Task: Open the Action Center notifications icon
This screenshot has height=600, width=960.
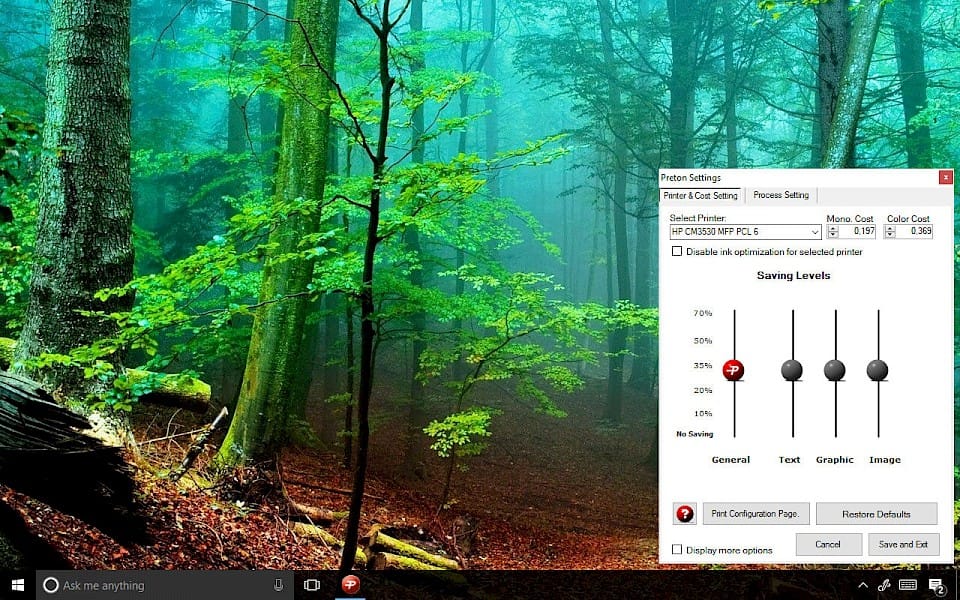Action: click(936, 585)
